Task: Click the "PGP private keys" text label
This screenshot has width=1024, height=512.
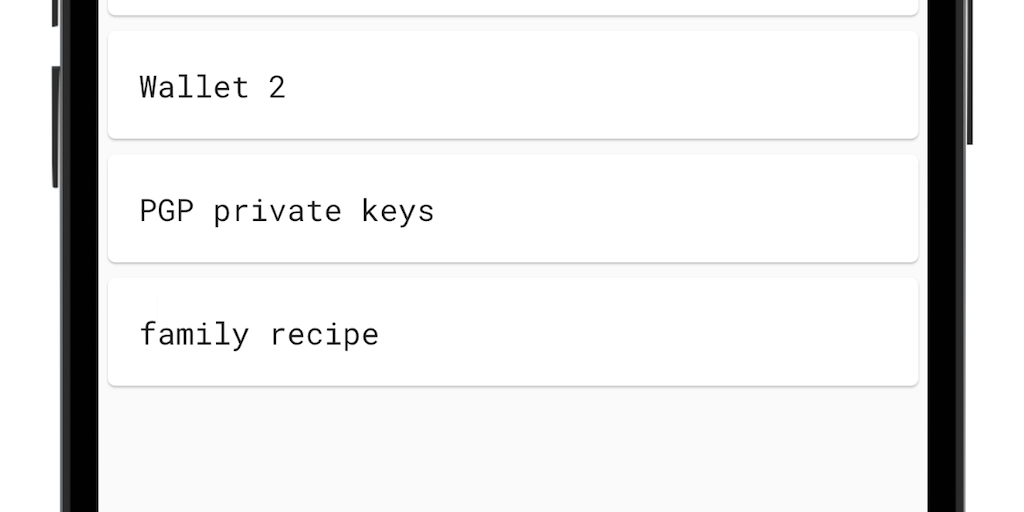Action: tap(287, 211)
